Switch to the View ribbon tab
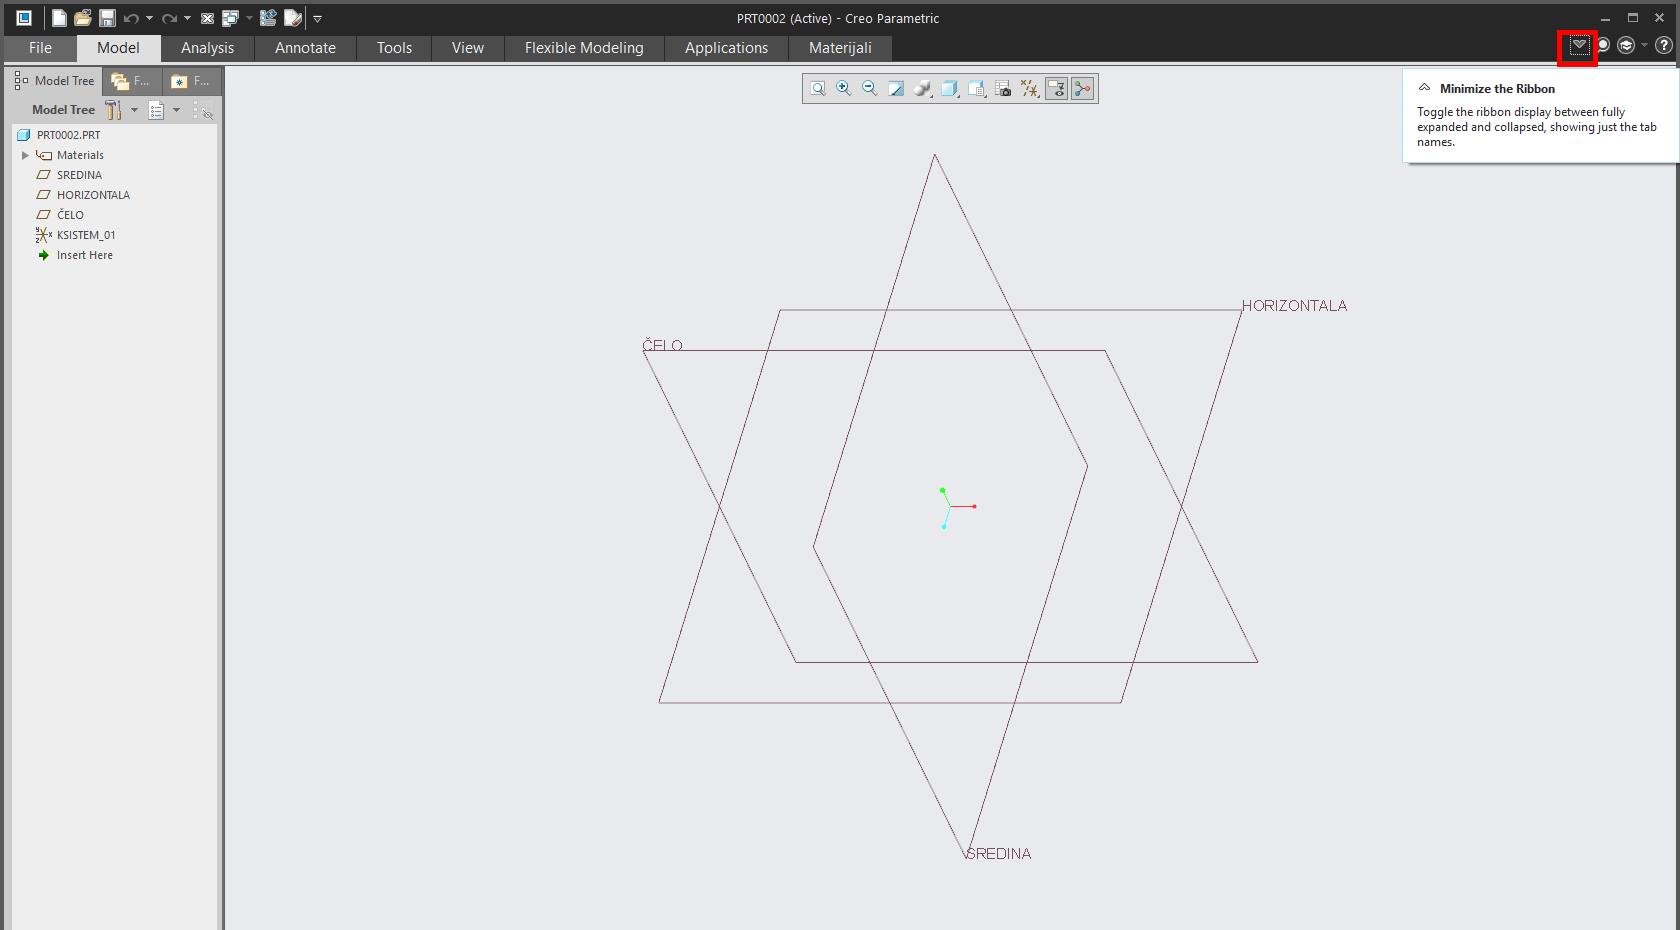 click(x=467, y=48)
